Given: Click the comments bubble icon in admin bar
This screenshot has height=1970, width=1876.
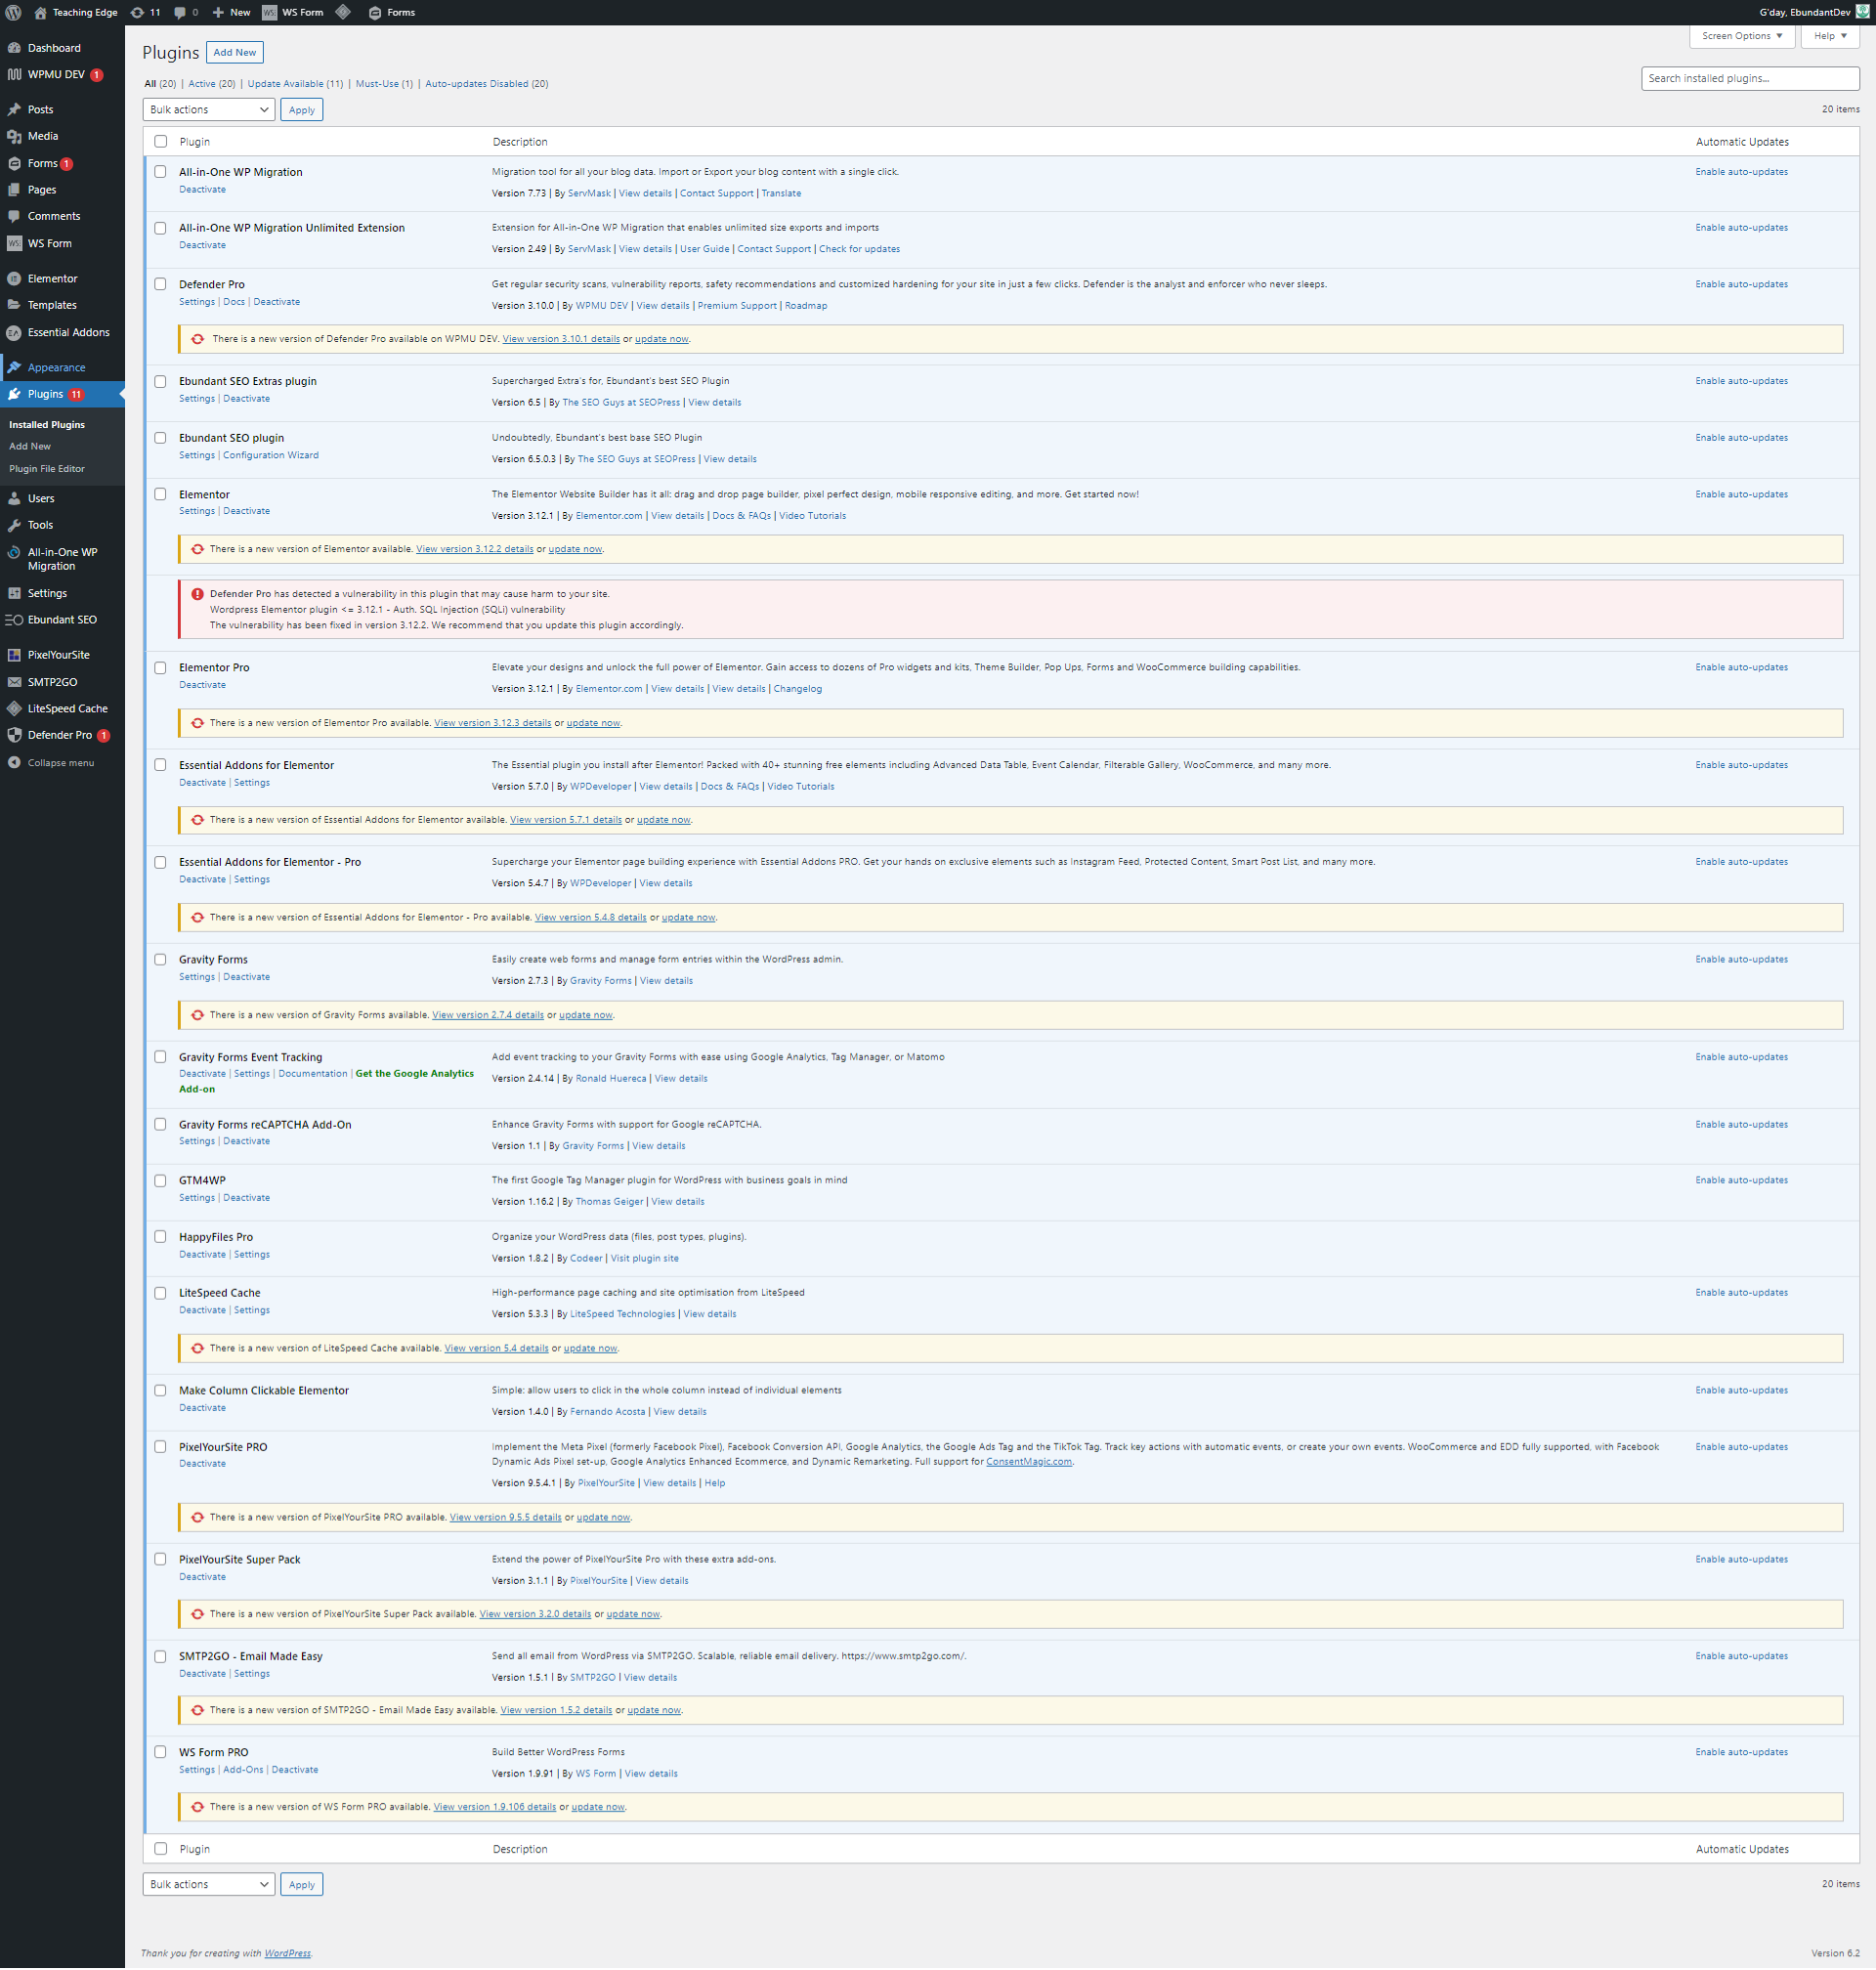Looking at the screenshot, I should point(180,12).
